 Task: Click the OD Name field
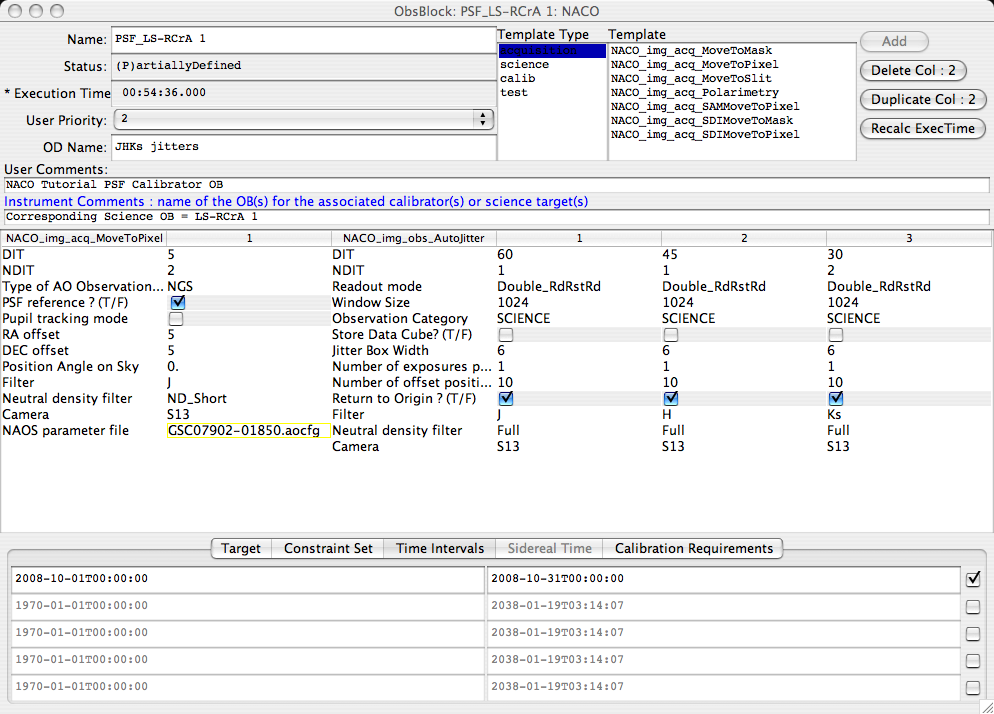304,147
